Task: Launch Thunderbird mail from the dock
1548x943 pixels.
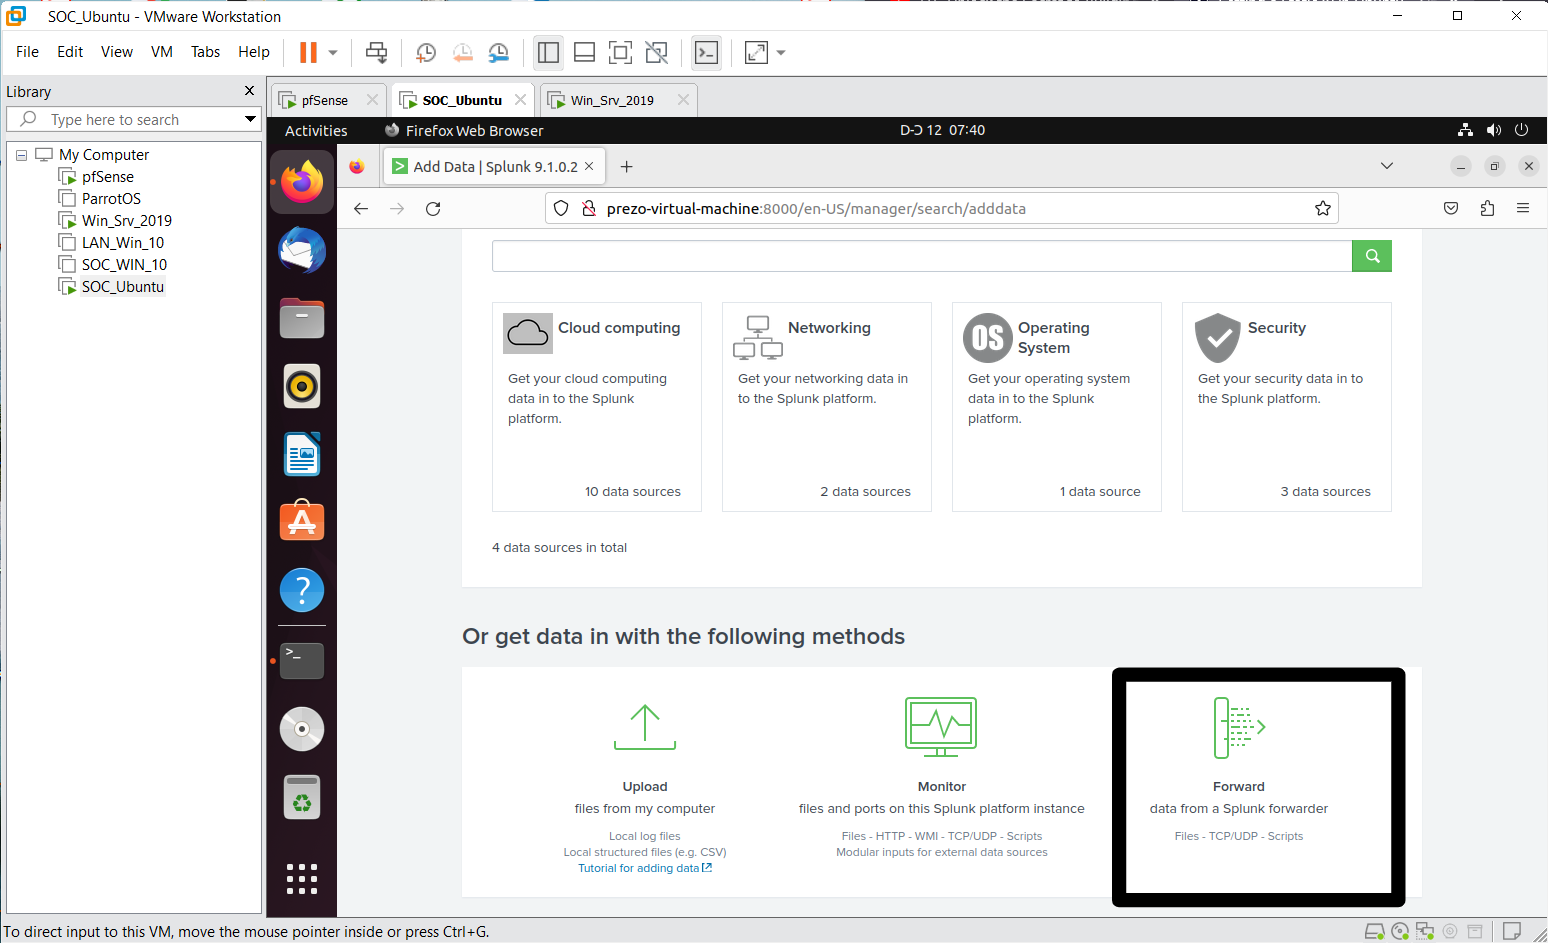Action: click(x=302, y=251)
